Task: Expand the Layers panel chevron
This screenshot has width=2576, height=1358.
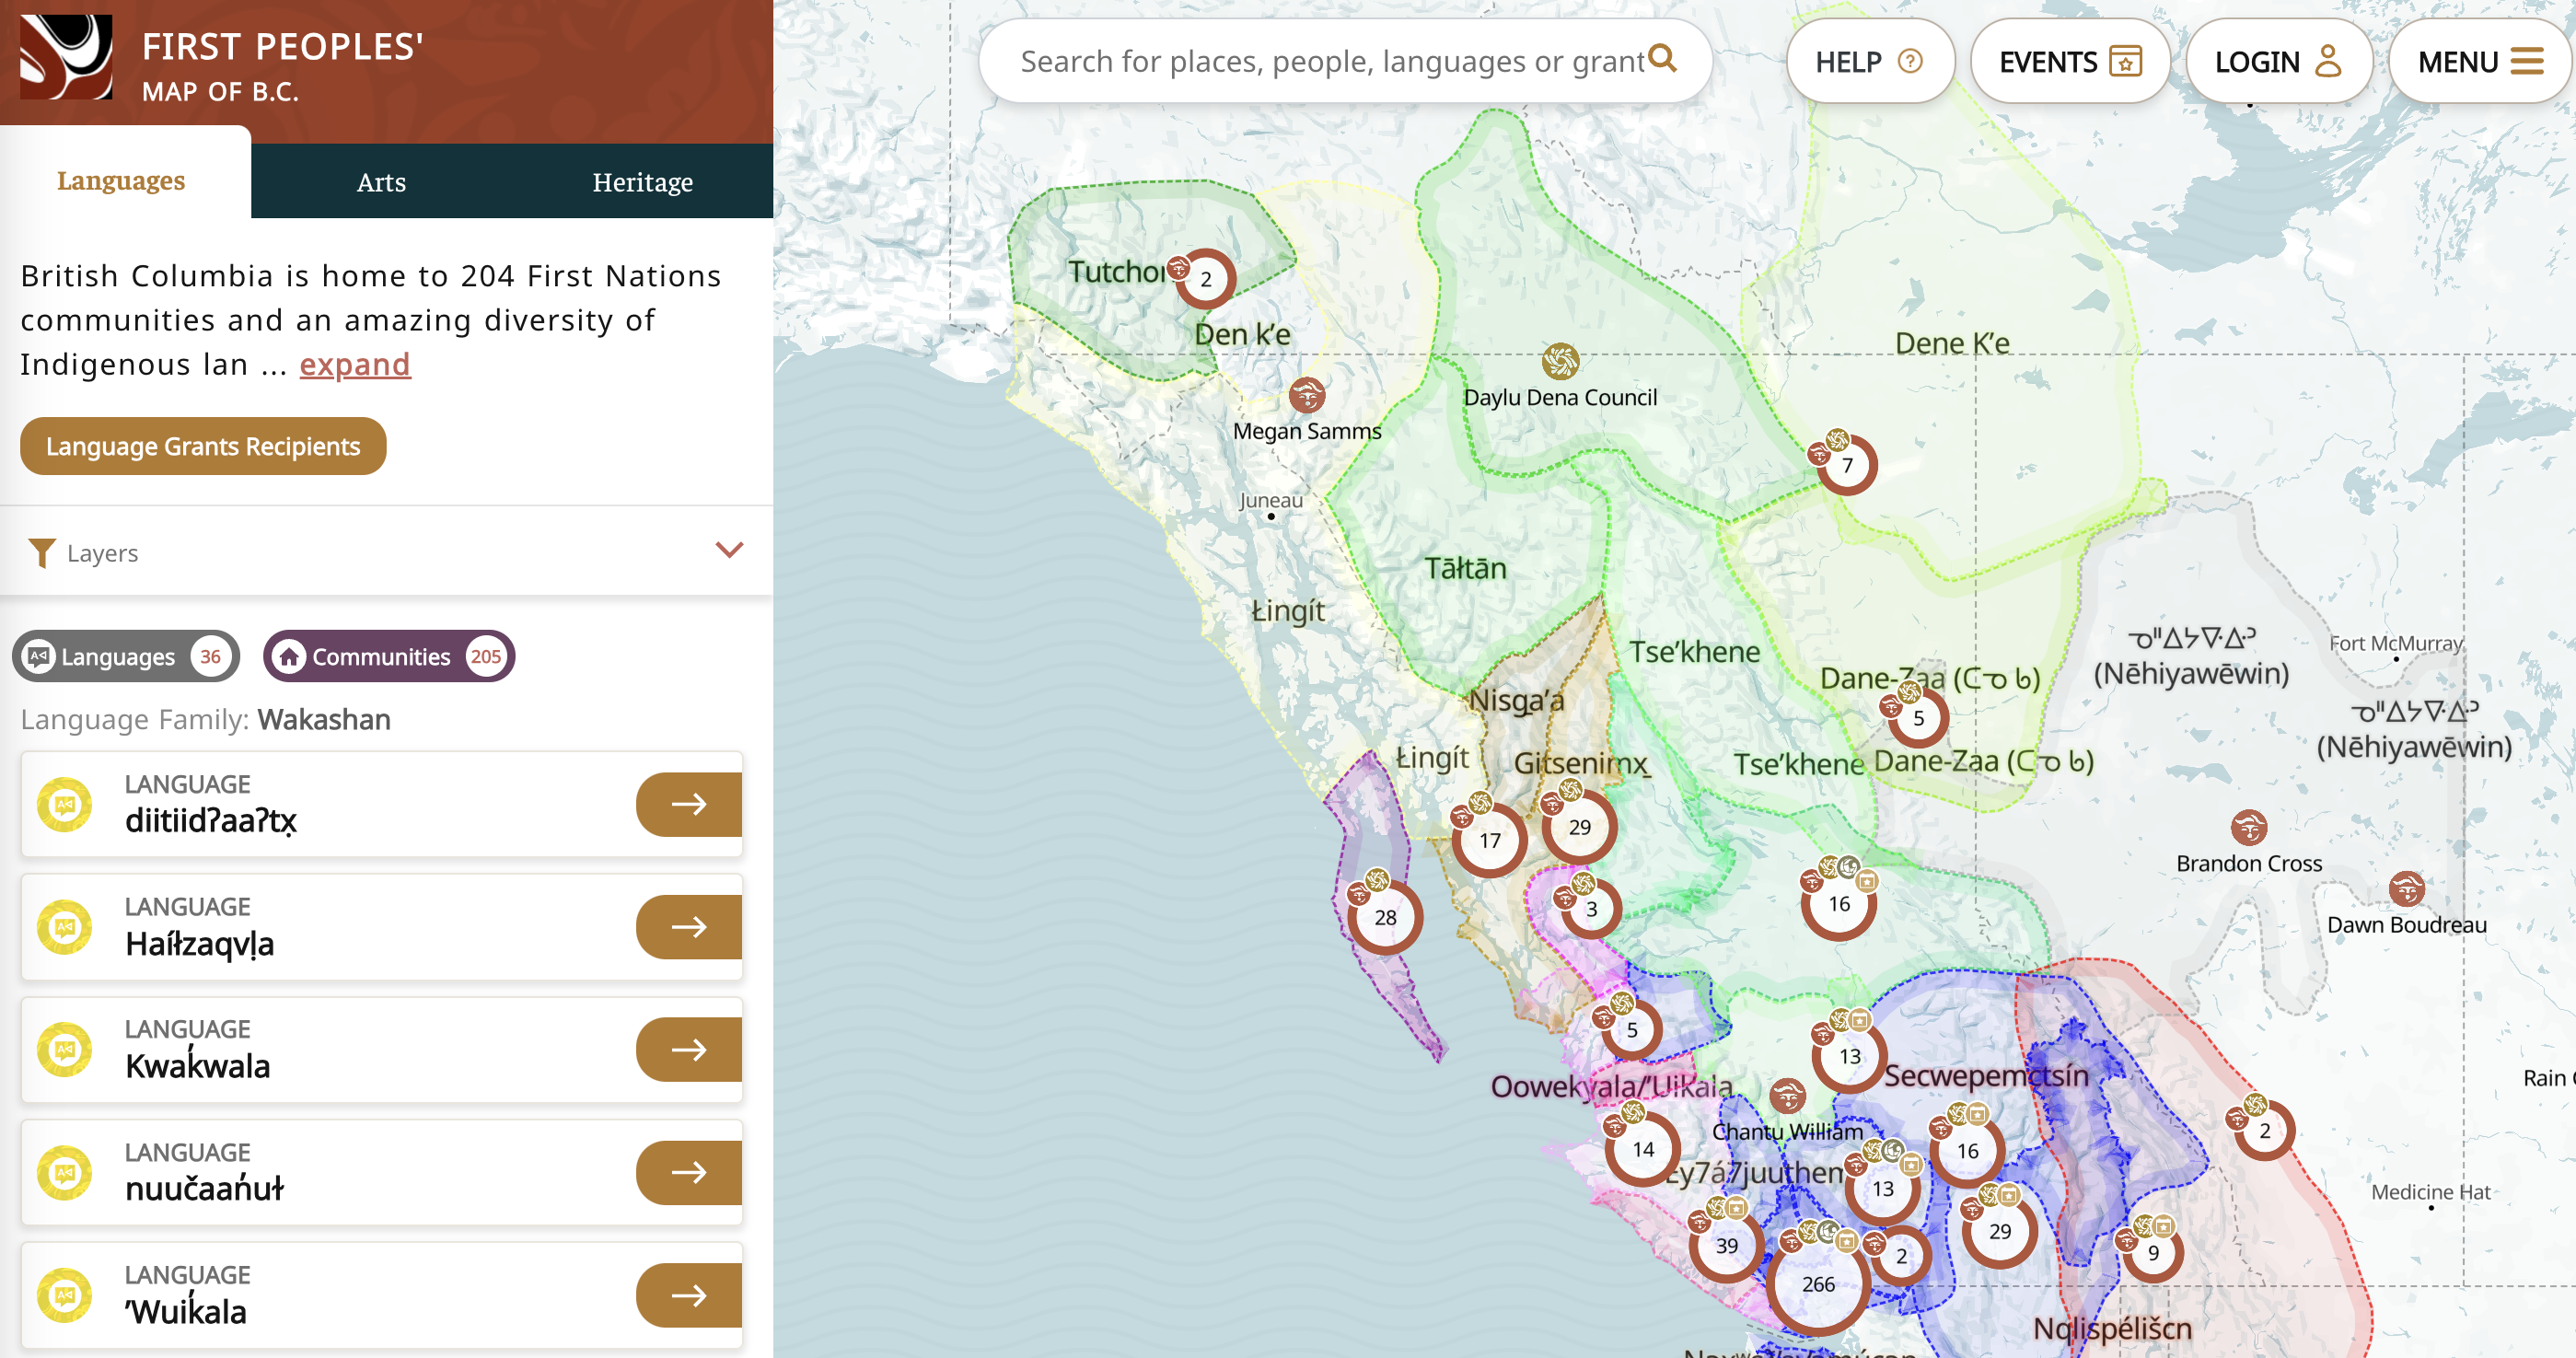Action: pyautogui.click(x=729, y=550)
